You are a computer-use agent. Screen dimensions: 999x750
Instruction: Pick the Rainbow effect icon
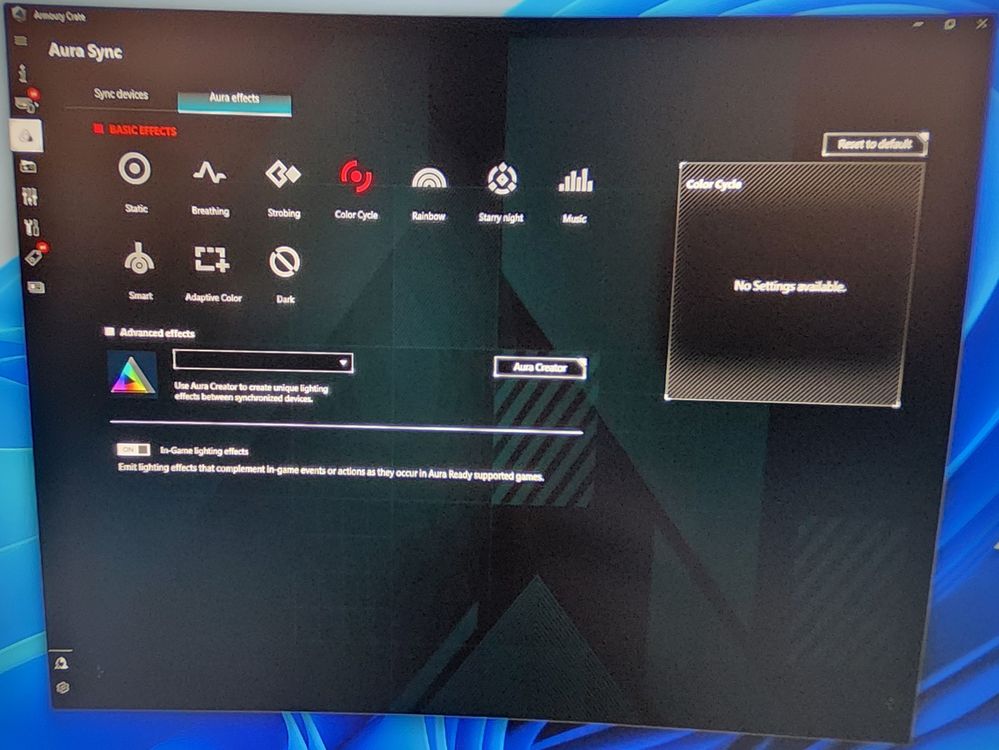429,178
